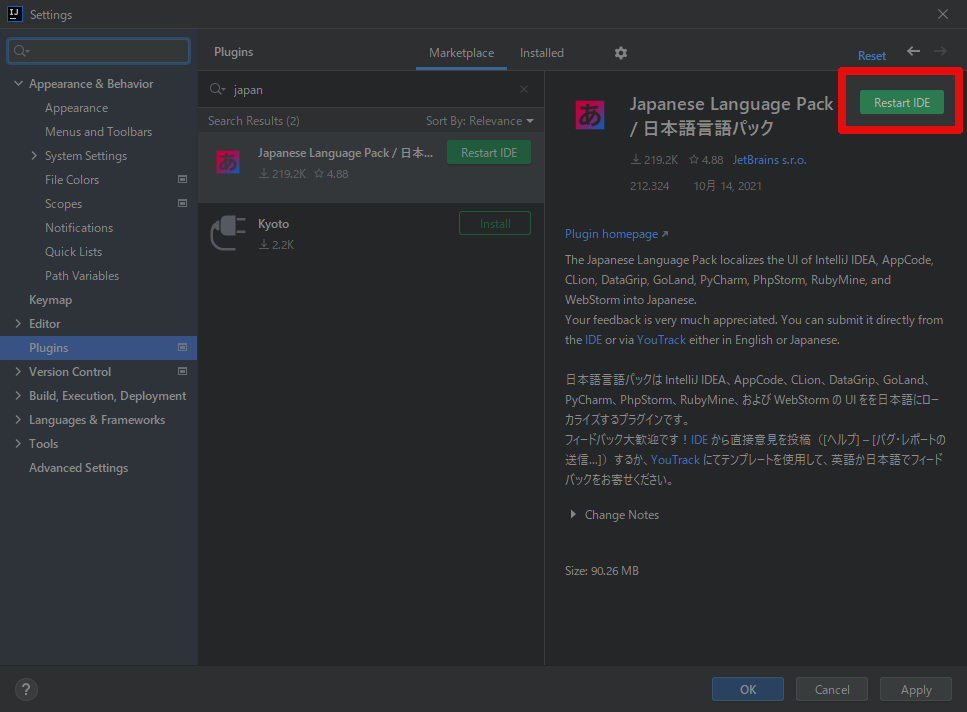Expand the Editor section
This screenshot has width=967, height=712.
click(18, 324)
